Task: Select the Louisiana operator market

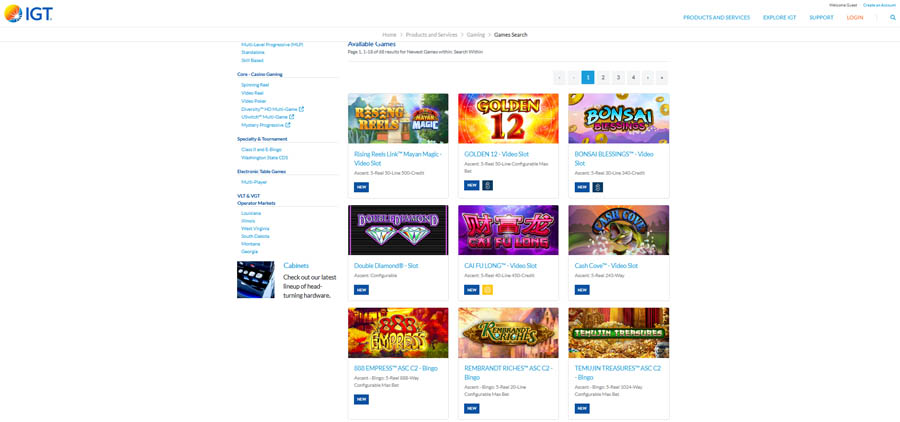Action: tap(251, 213)
